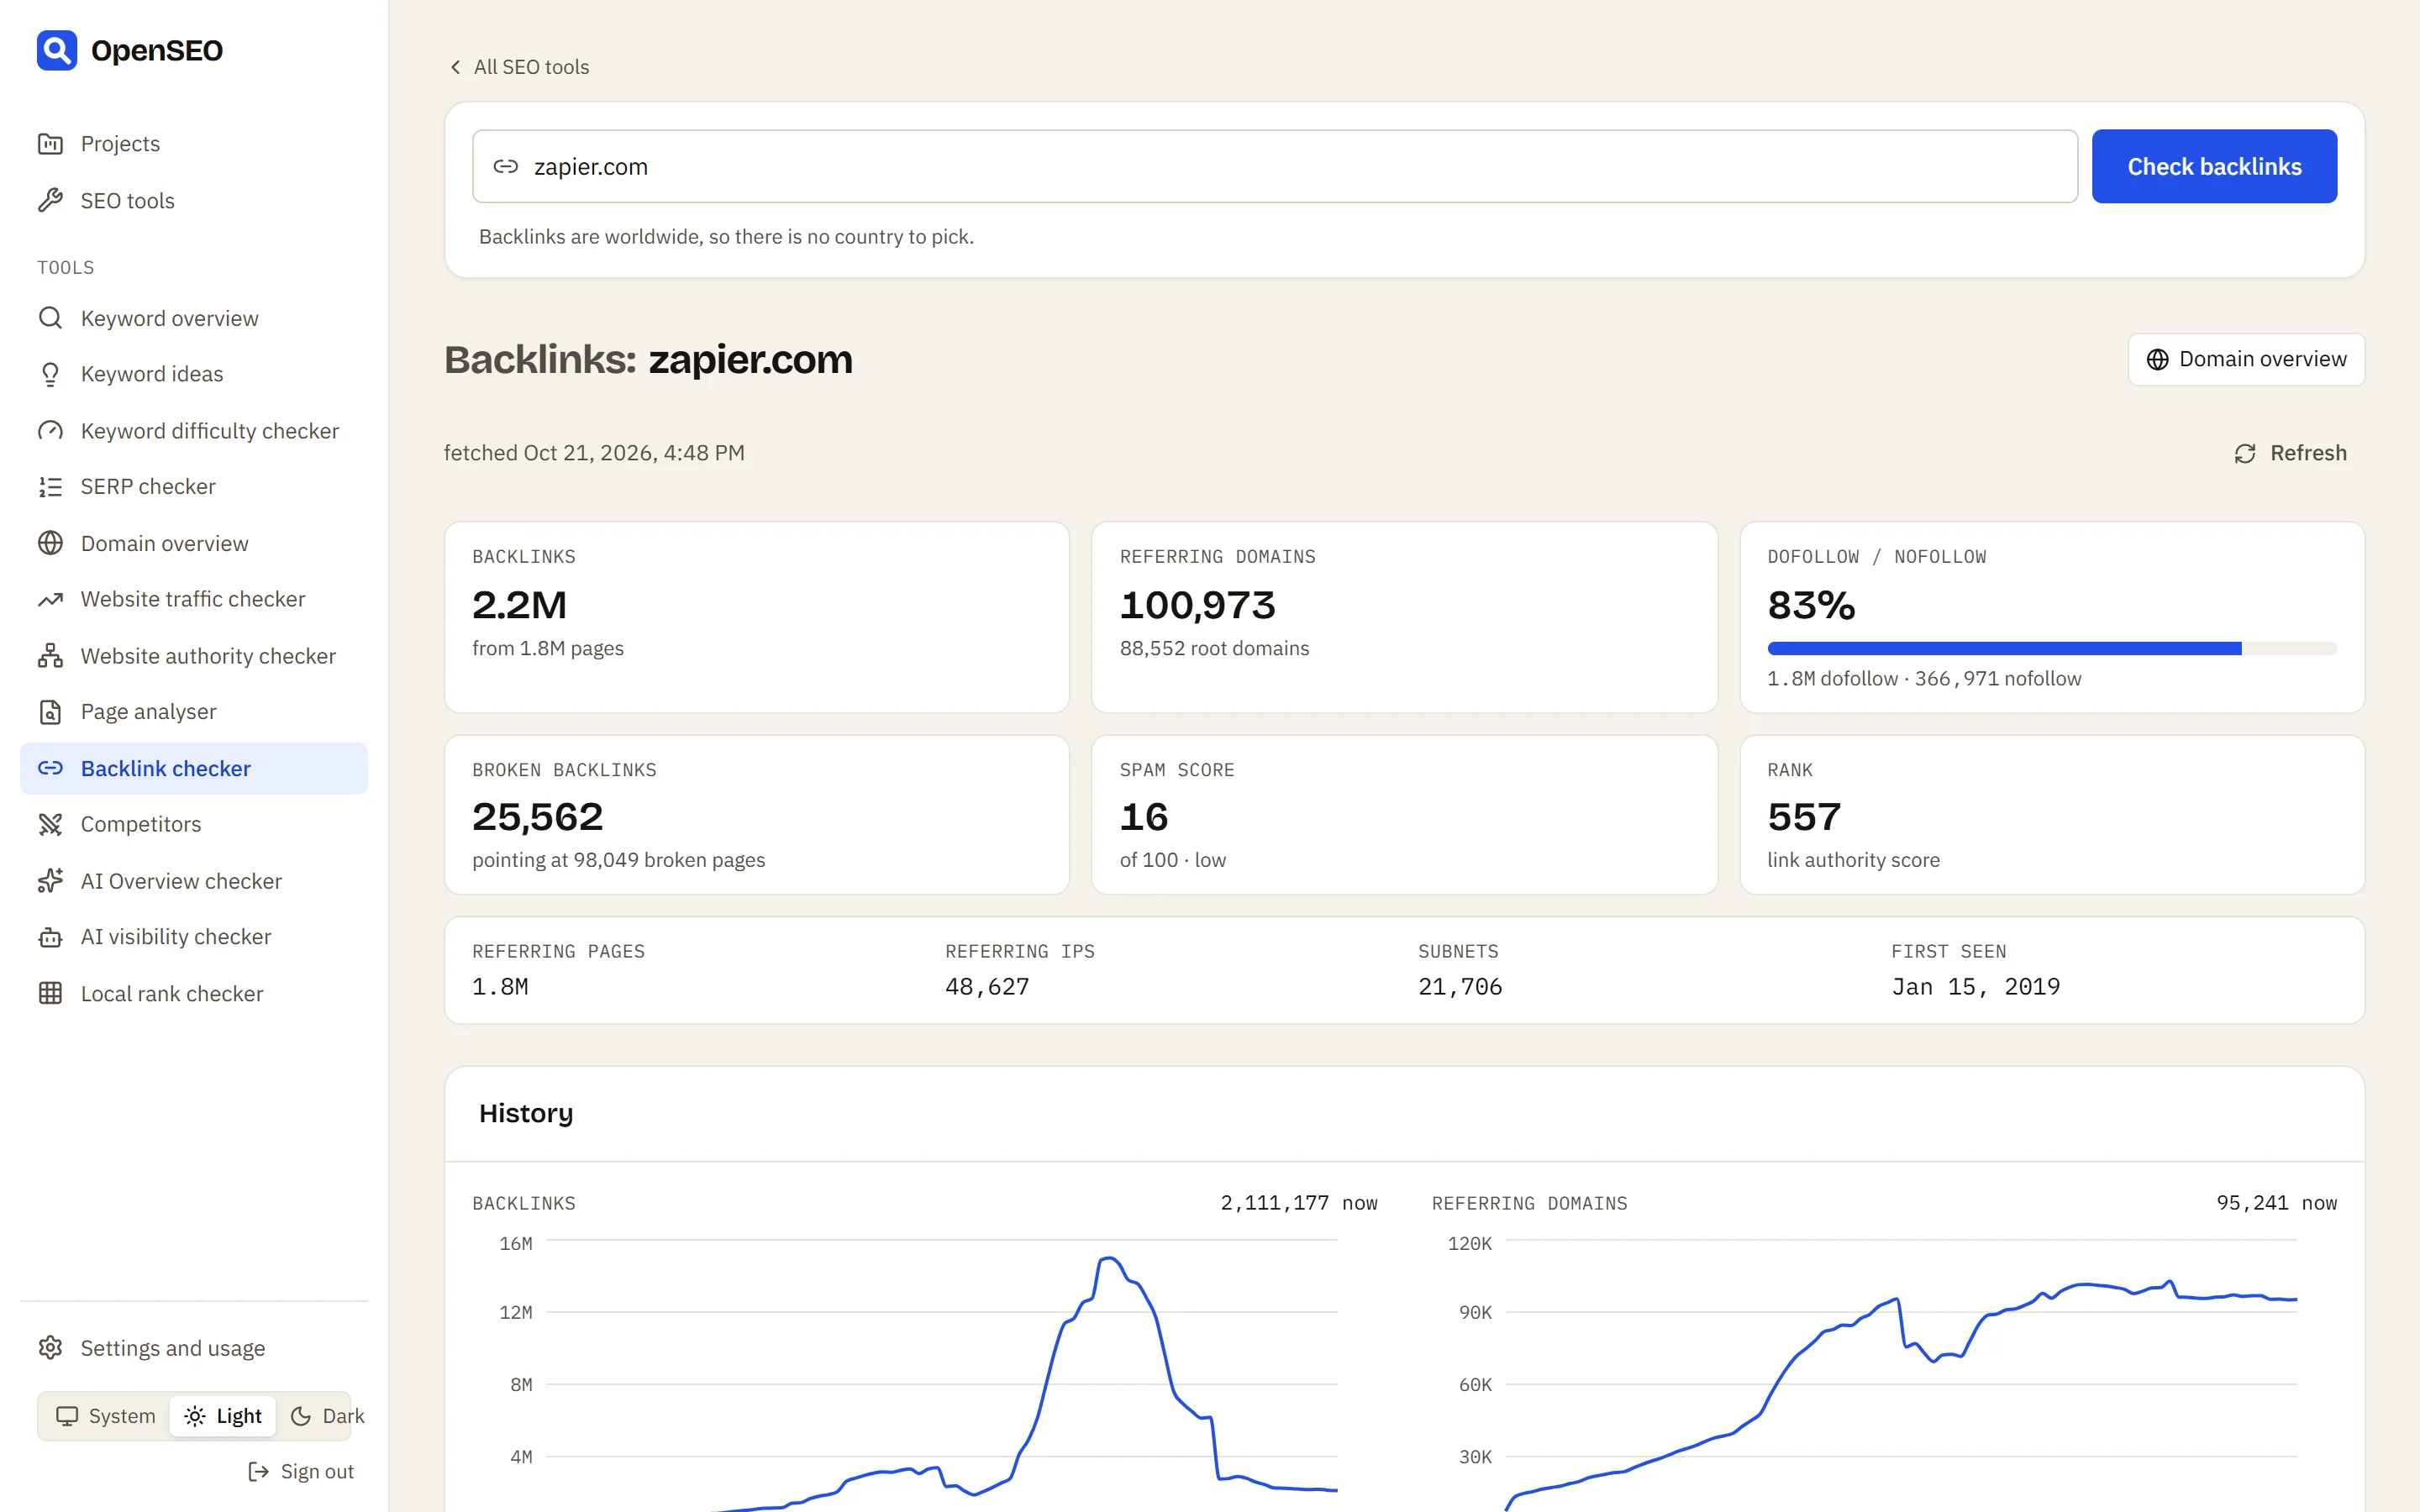The height and width of the screenshot is (1512, 2420).
Task: Click the AI Overview checker sparkle icon
Action: [x=50, y=881]
